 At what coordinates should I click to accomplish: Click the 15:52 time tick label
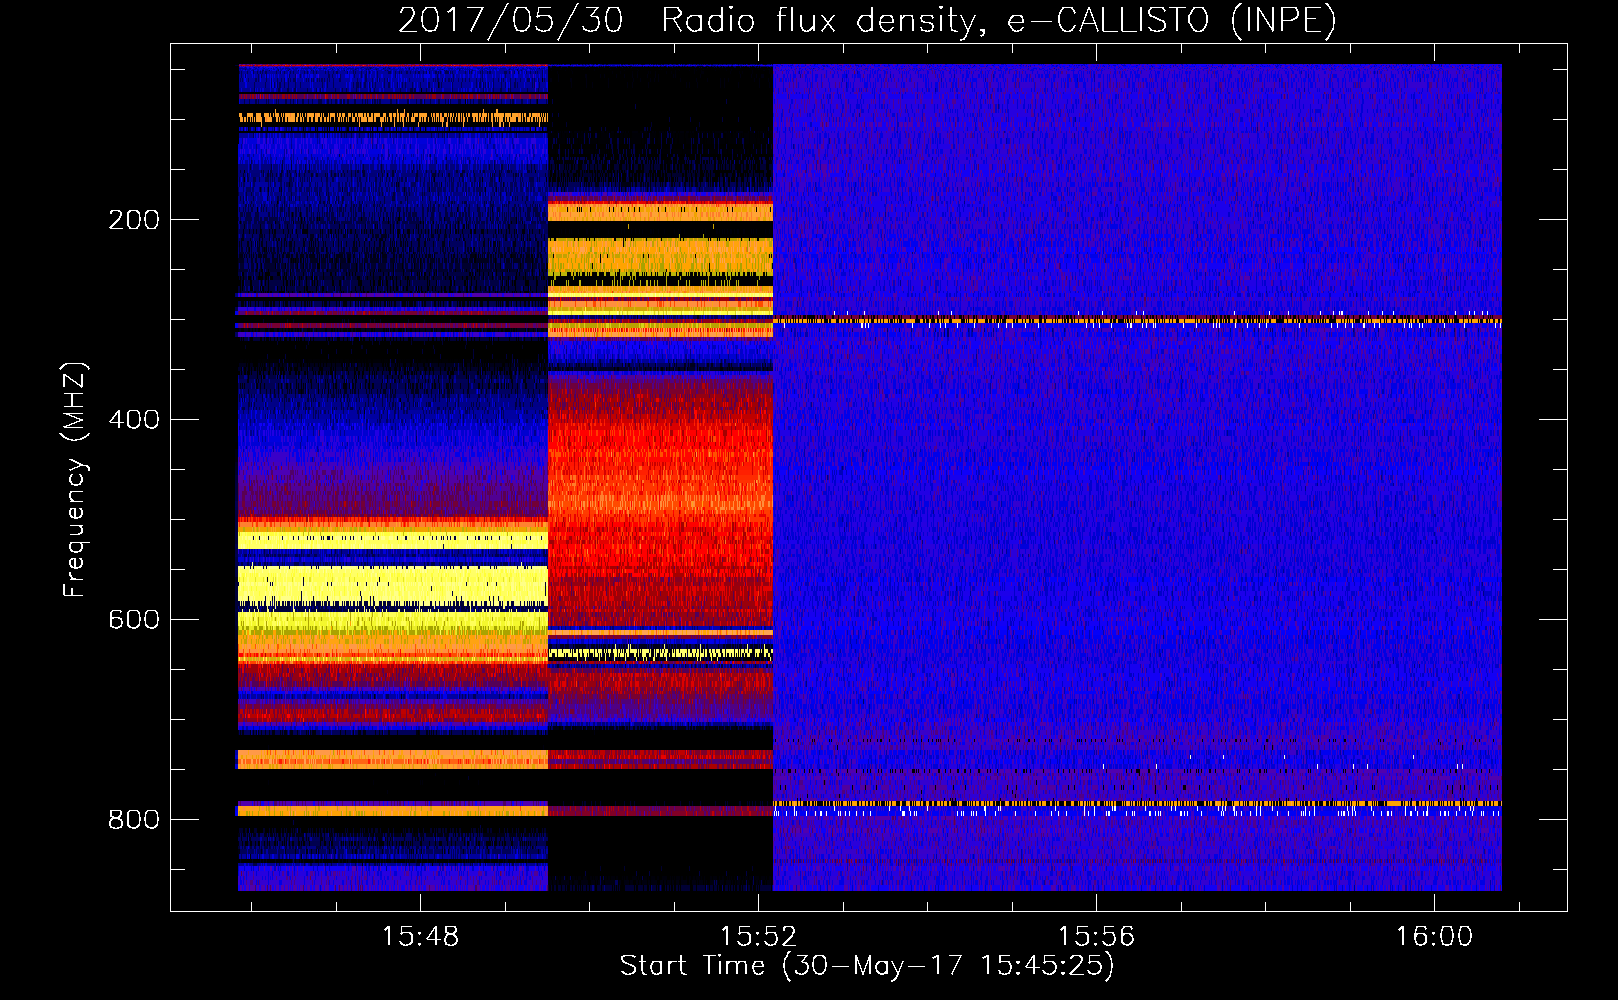pos(758,937)
